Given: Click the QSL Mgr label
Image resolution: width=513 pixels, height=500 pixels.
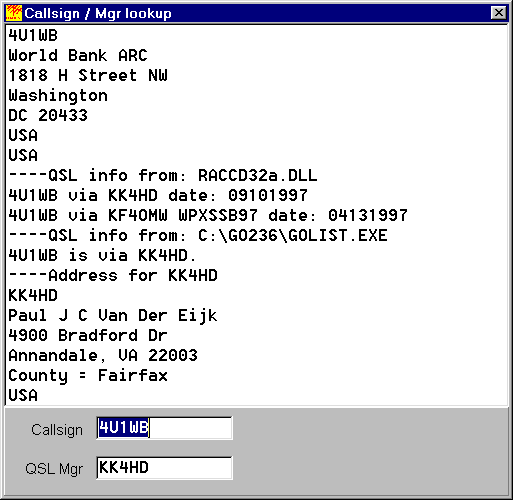Looking at the screenshot, I should (x=54, y=469).
